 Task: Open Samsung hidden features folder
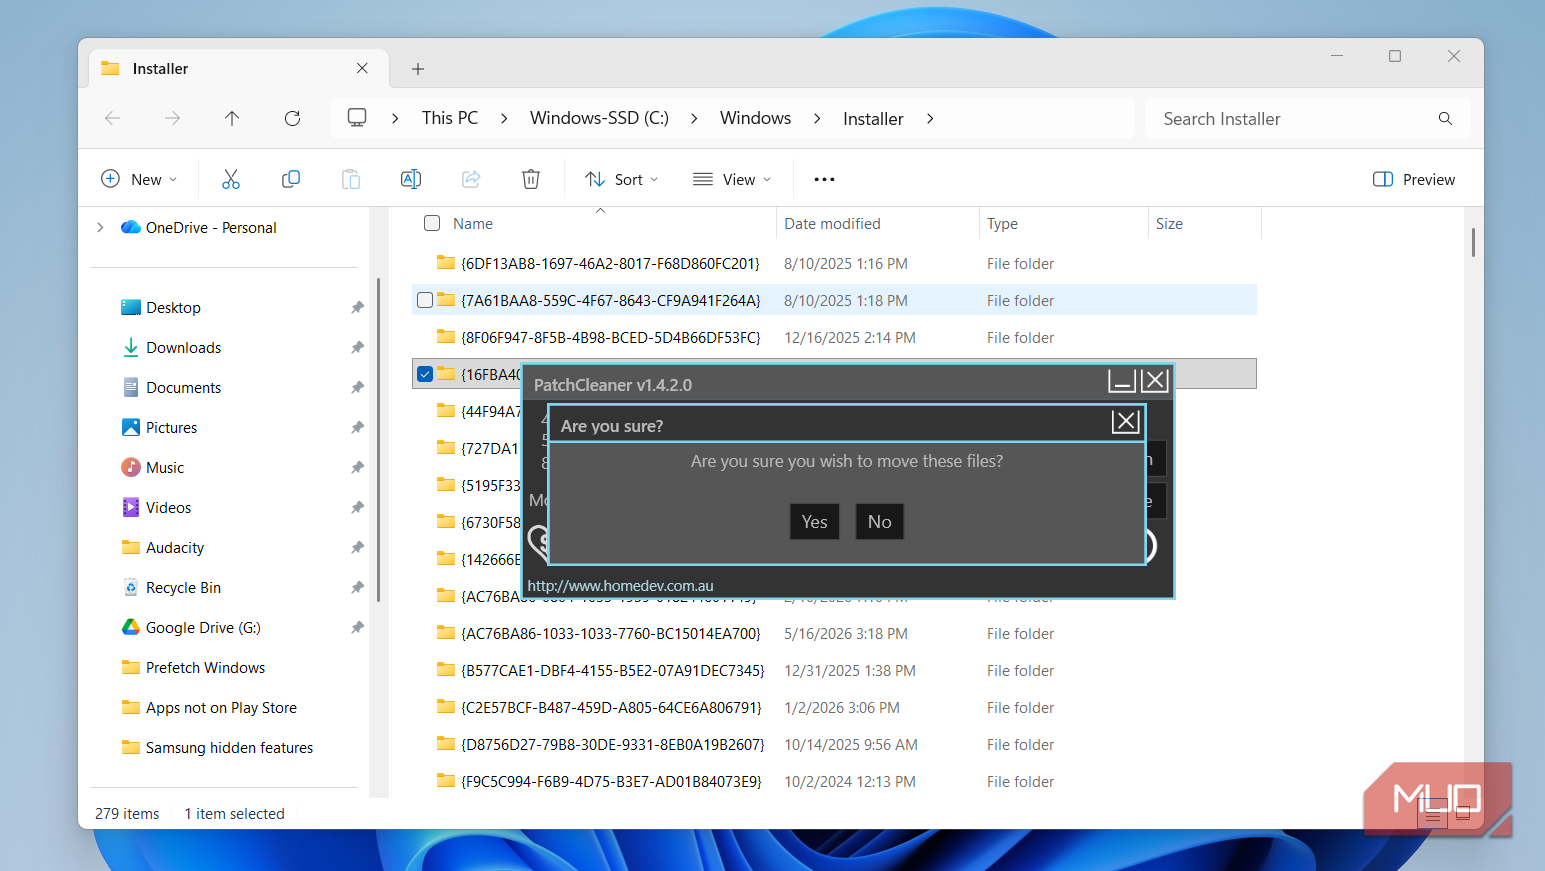229,748
